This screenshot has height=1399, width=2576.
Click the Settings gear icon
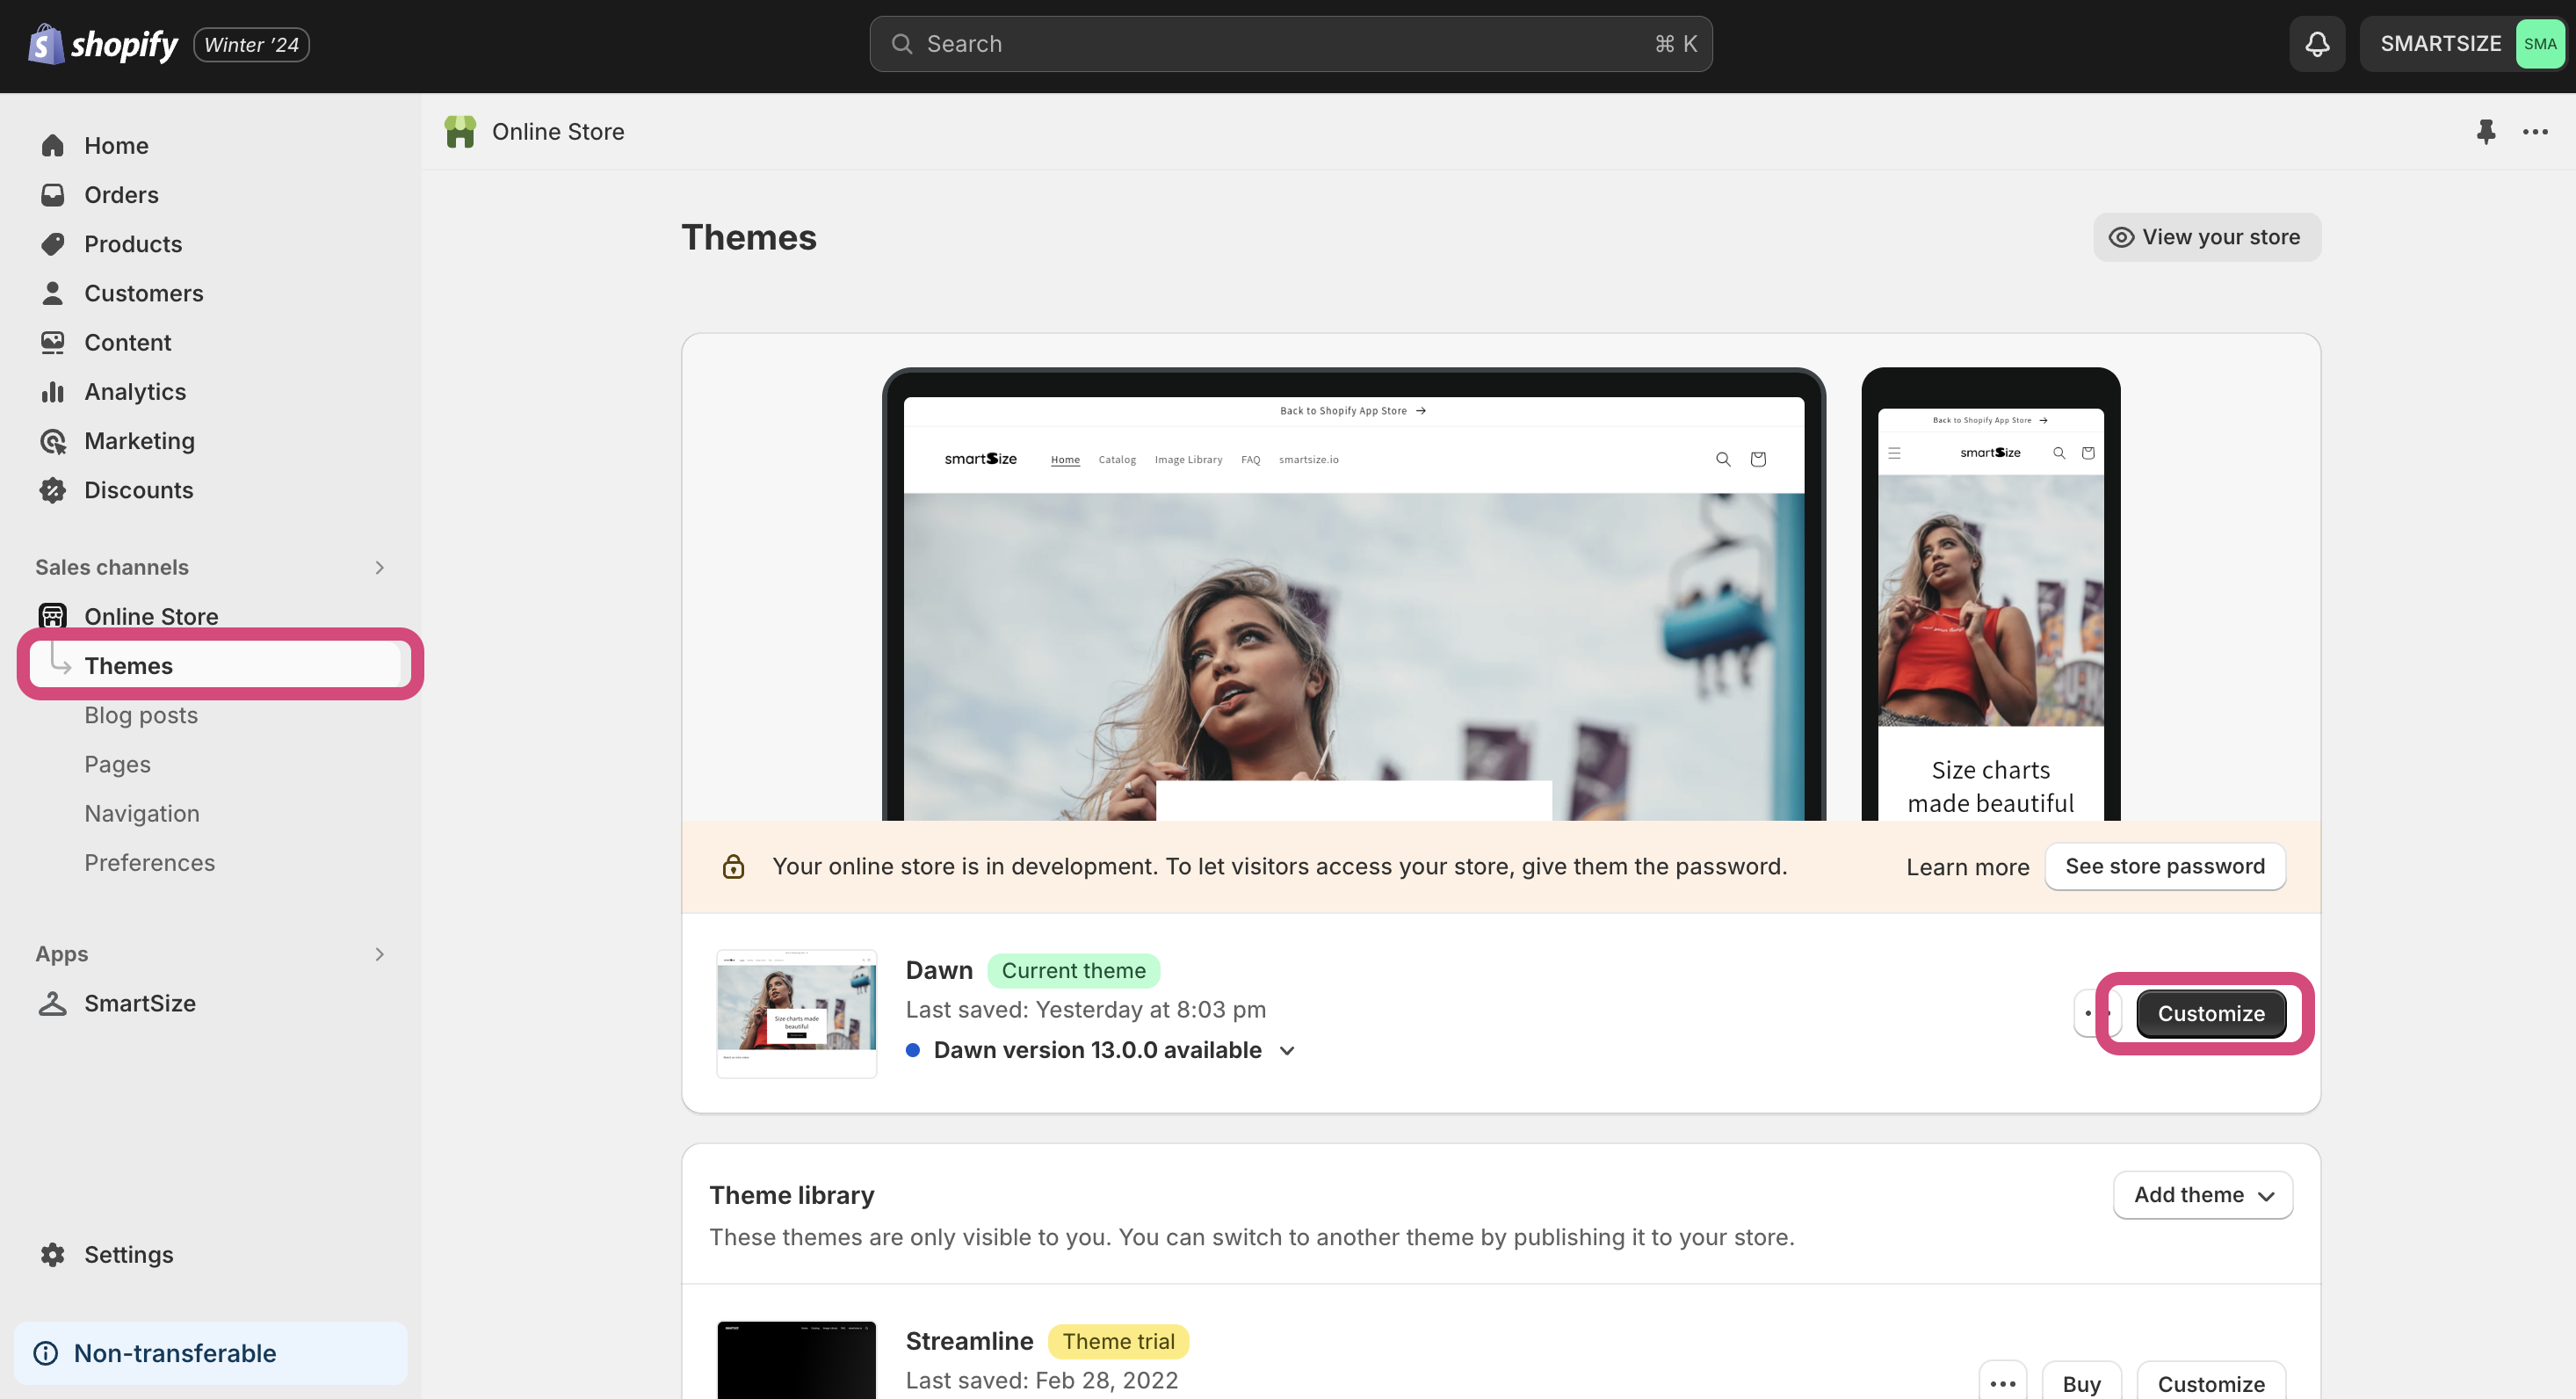[x=52, y=1254]
